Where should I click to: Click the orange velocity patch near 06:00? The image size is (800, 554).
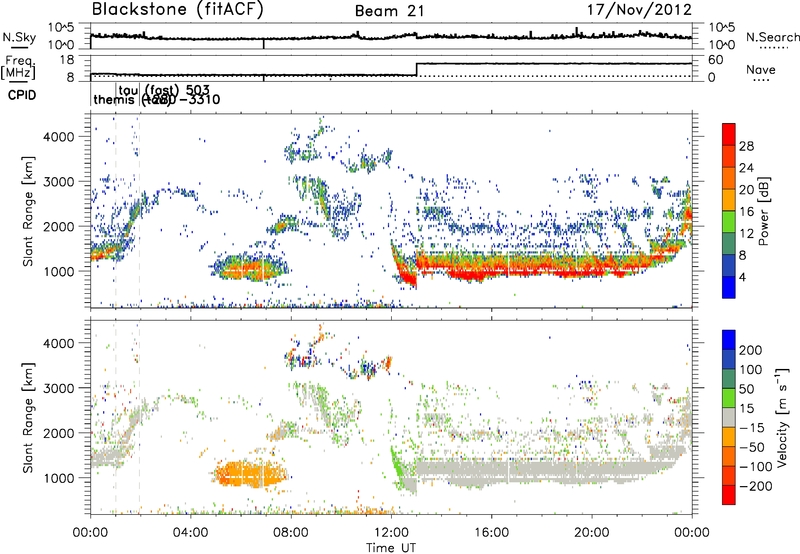[250, 473]
